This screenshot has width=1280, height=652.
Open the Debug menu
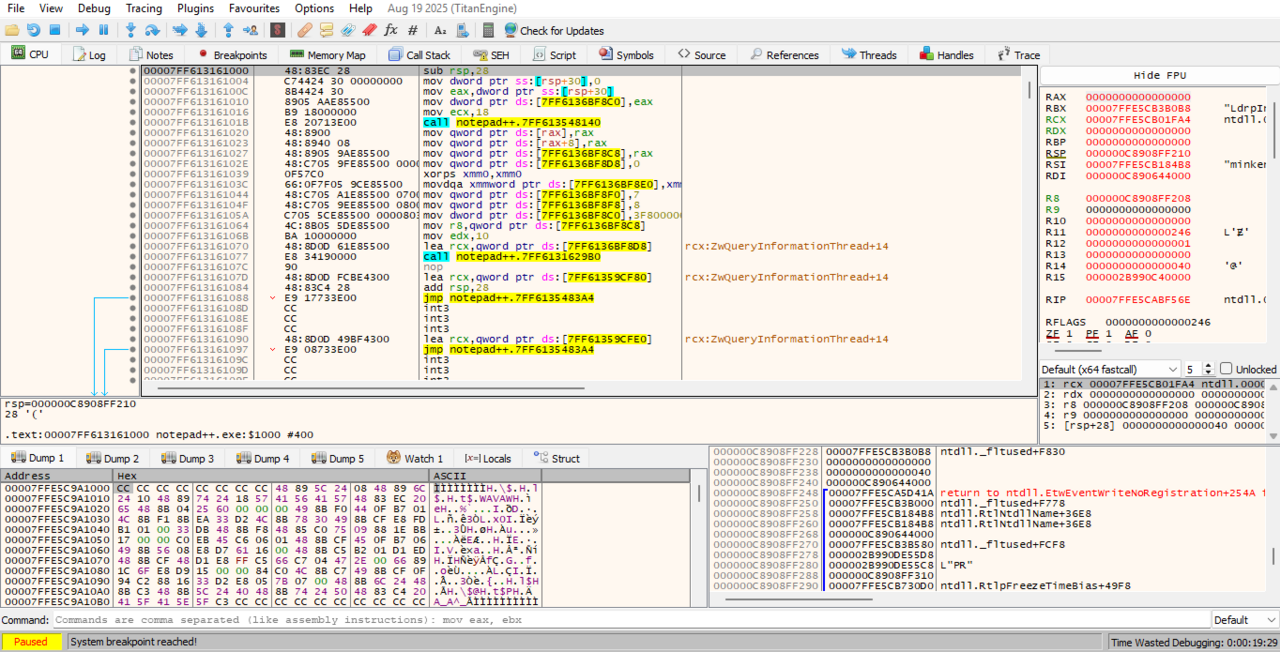pos(94,8)
